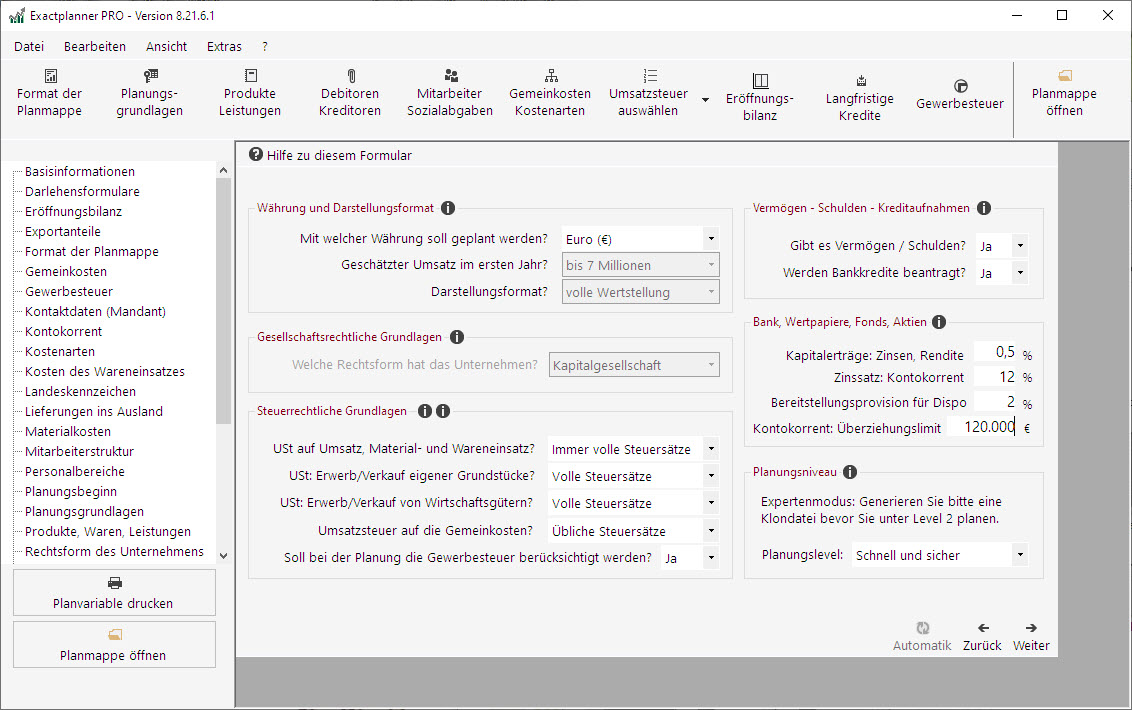Open the Planungslevel dropdown
Screen dimensions: 1132x710
click(1019, 555)
